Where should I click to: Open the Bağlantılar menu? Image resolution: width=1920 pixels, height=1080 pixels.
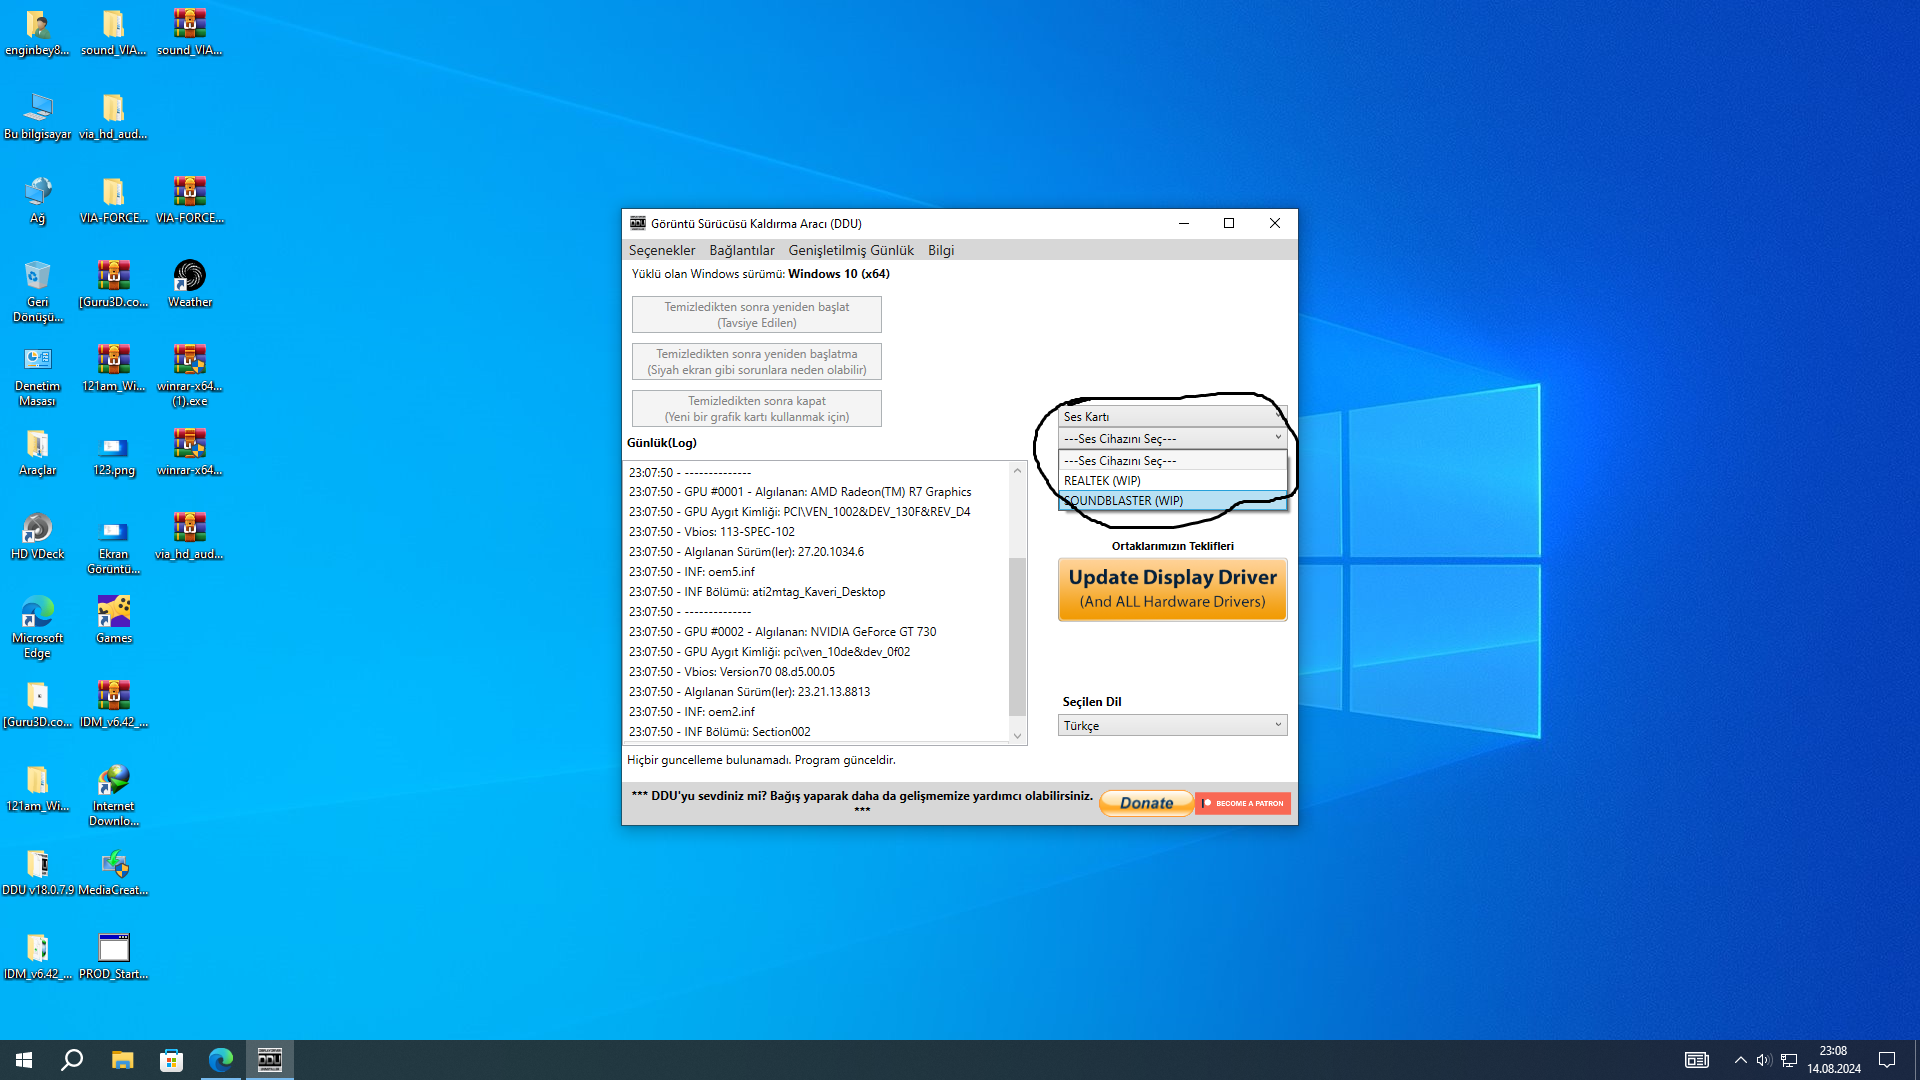click(x=741, y=250)
